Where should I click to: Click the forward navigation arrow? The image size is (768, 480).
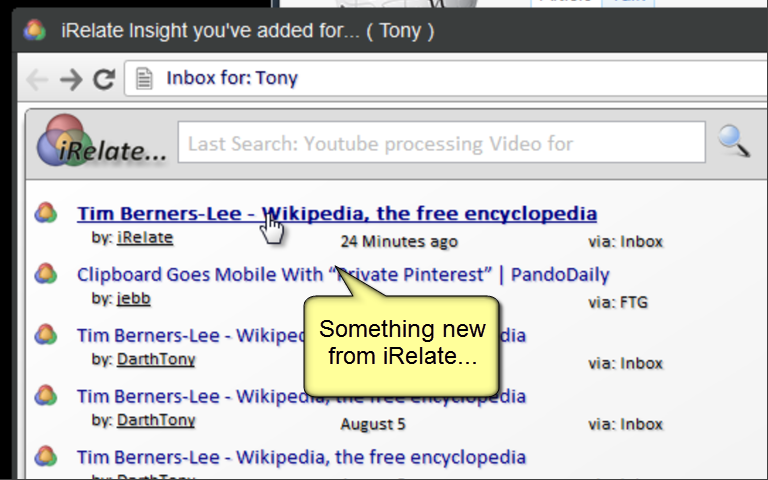point(71,79)
